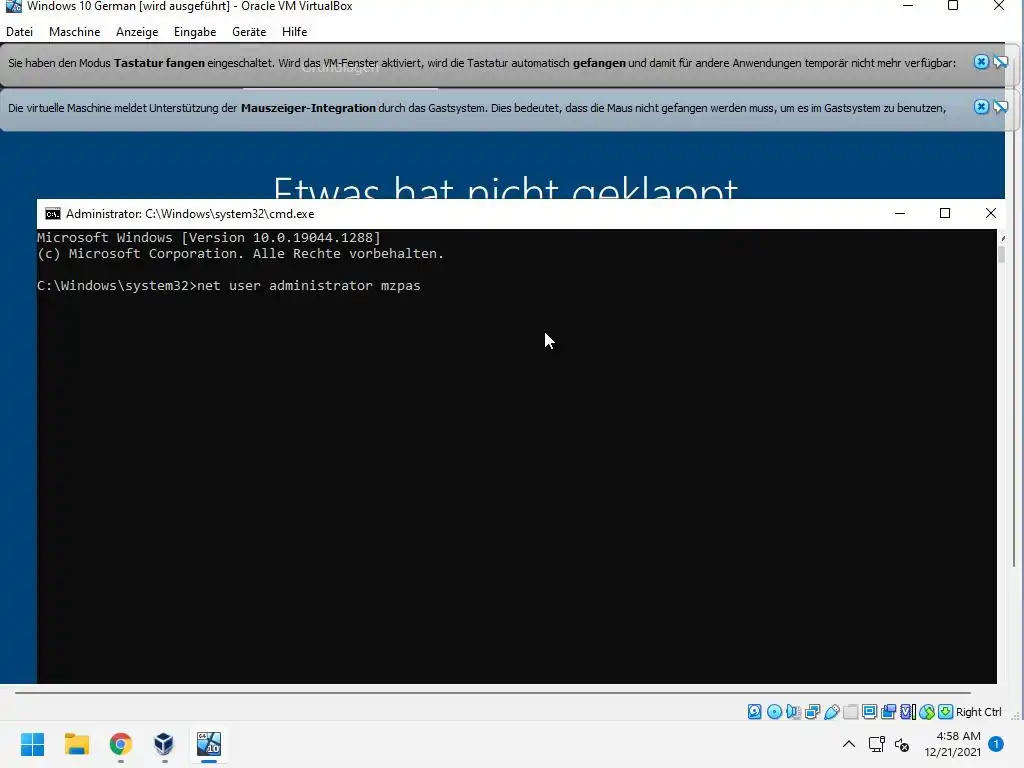Open Google Chrome from the taskbar
The image size is (1024, 768).
(x=121, y=744)
